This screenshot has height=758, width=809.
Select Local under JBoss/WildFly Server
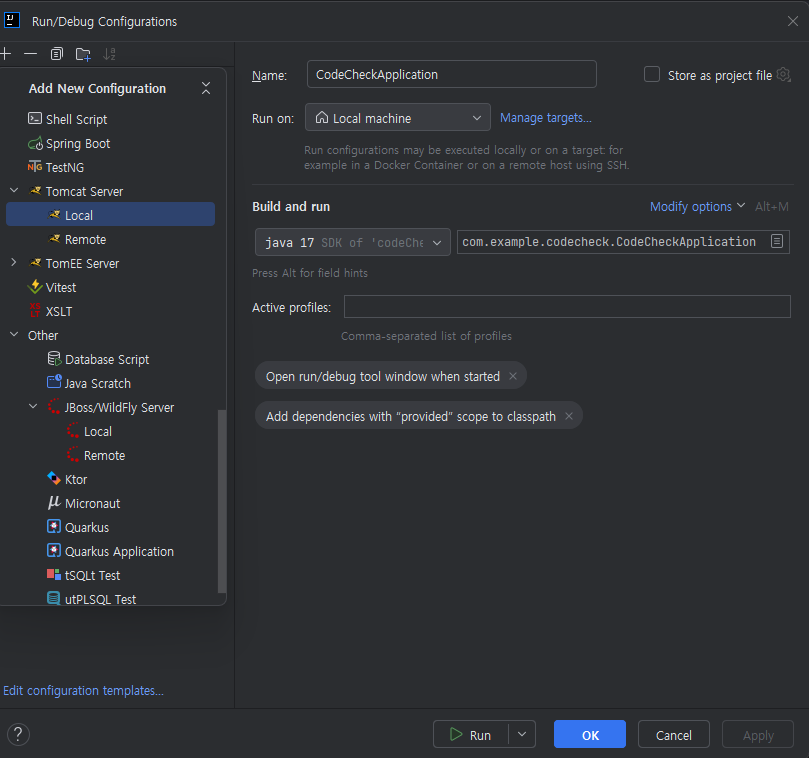[110, 431]
